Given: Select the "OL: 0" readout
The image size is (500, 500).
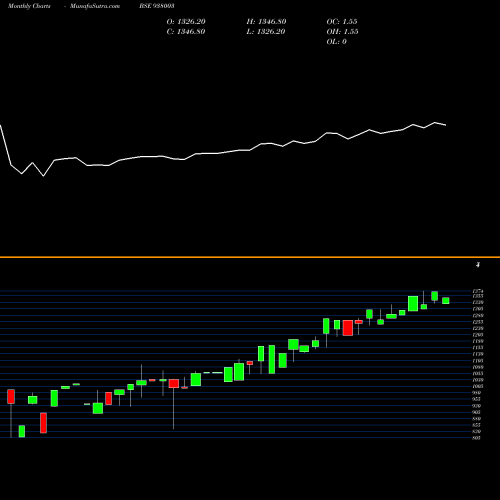Looking at the screenshot, I should [x=337, y=42].
